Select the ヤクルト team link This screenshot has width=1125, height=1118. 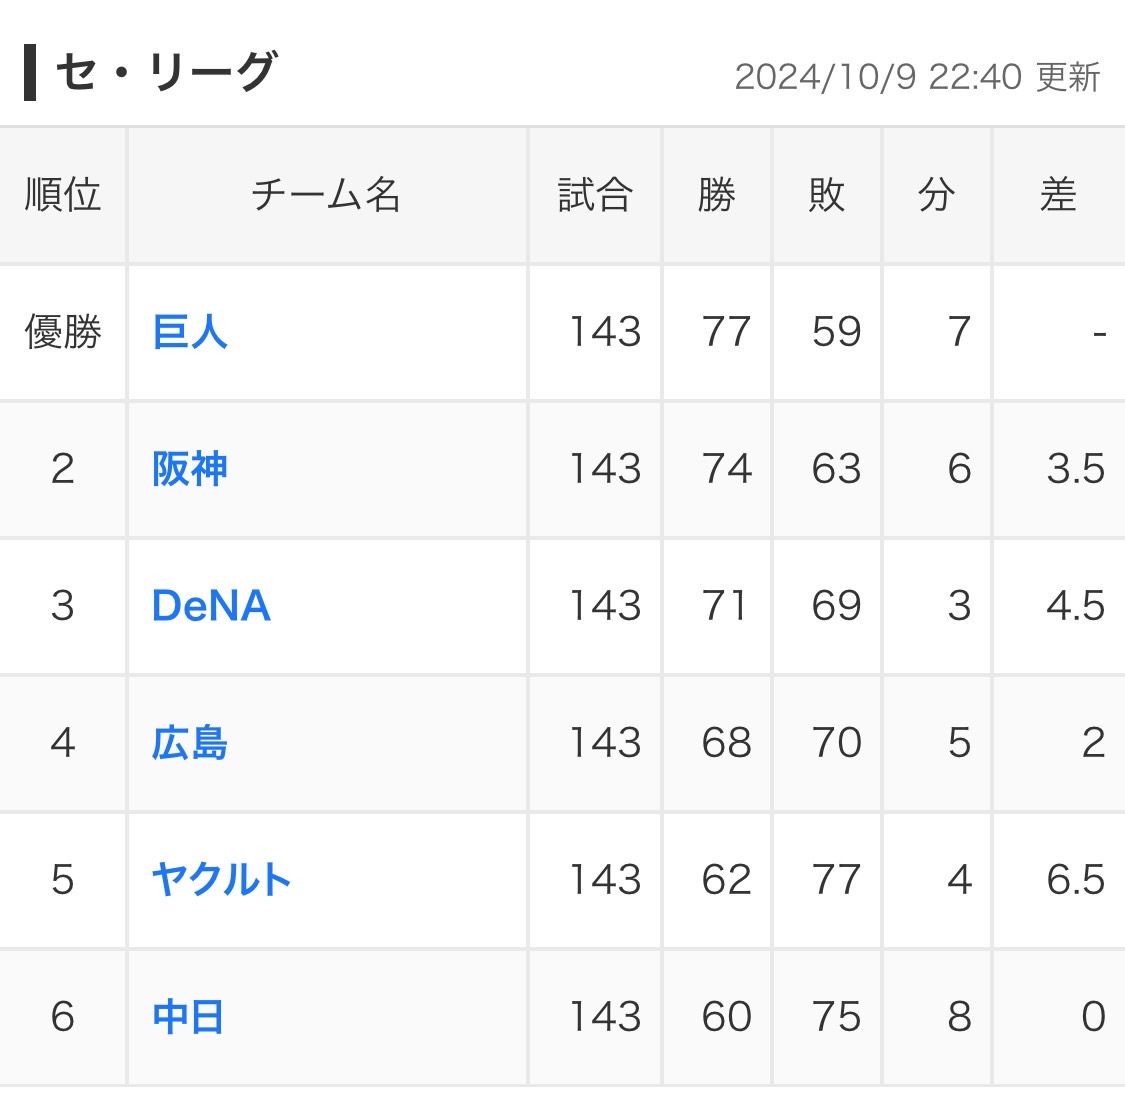221,880
